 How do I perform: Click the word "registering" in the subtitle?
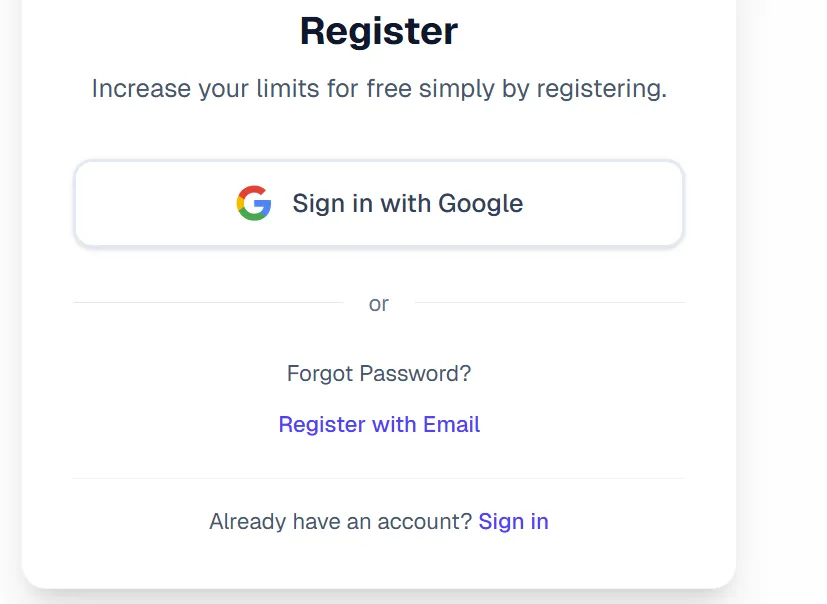click(x=600, y=89)
